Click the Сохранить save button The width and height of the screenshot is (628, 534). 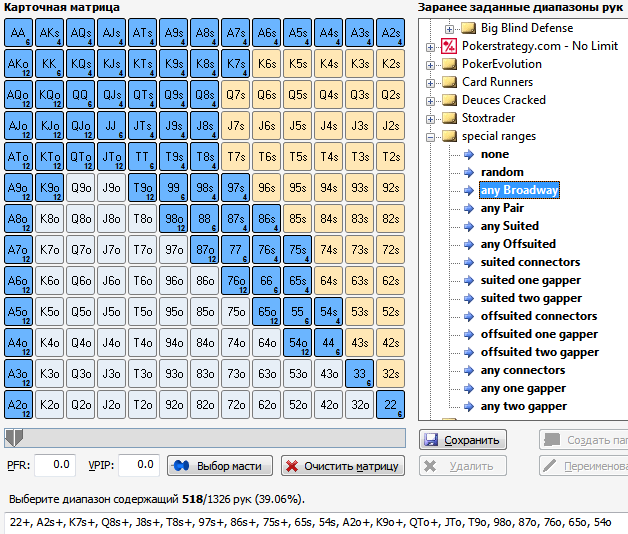pyautogui.click(x=463, y=440)
